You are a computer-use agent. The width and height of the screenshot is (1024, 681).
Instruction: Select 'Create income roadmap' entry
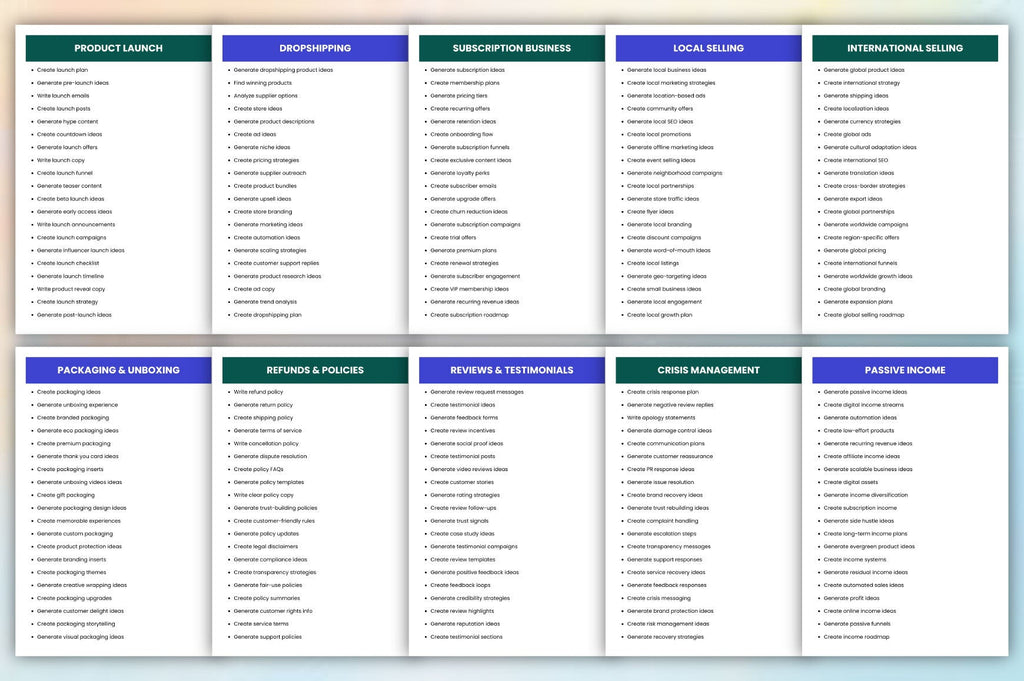856,637
